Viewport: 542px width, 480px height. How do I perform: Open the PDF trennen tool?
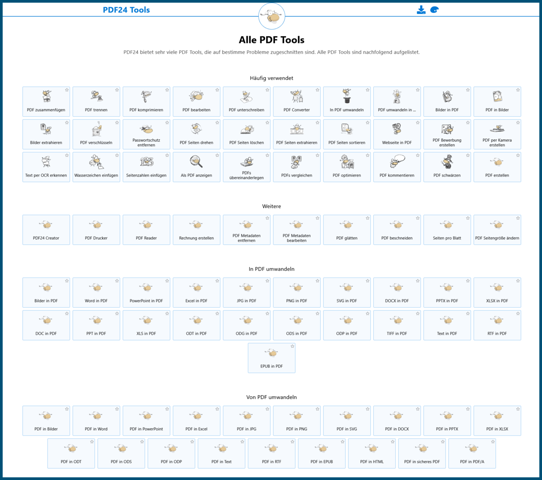pyautogui.click(x=96, y=102)
